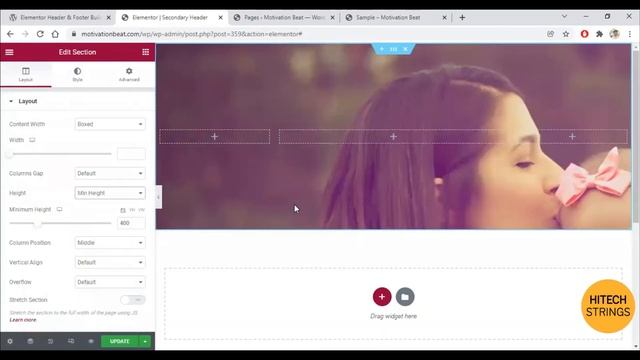
Task: Click the Width value input field
Action: click(131, 154)
